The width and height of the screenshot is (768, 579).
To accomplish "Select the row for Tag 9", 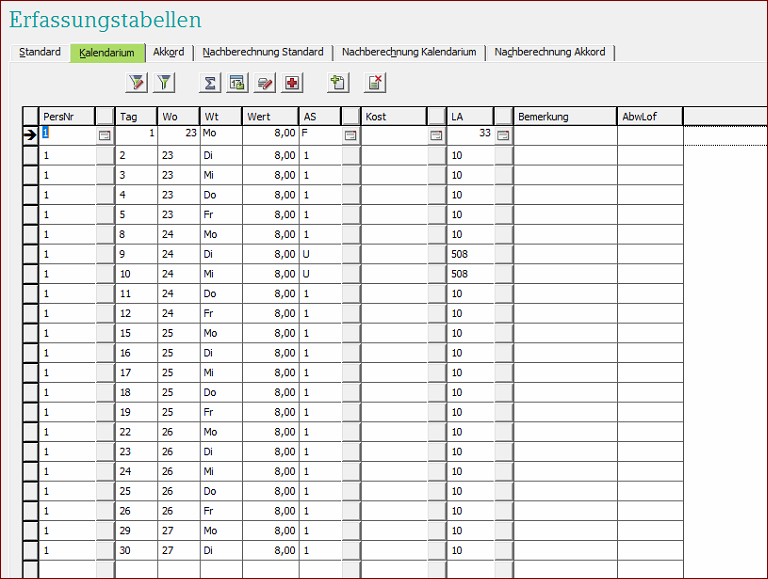I will click(30, 254).
